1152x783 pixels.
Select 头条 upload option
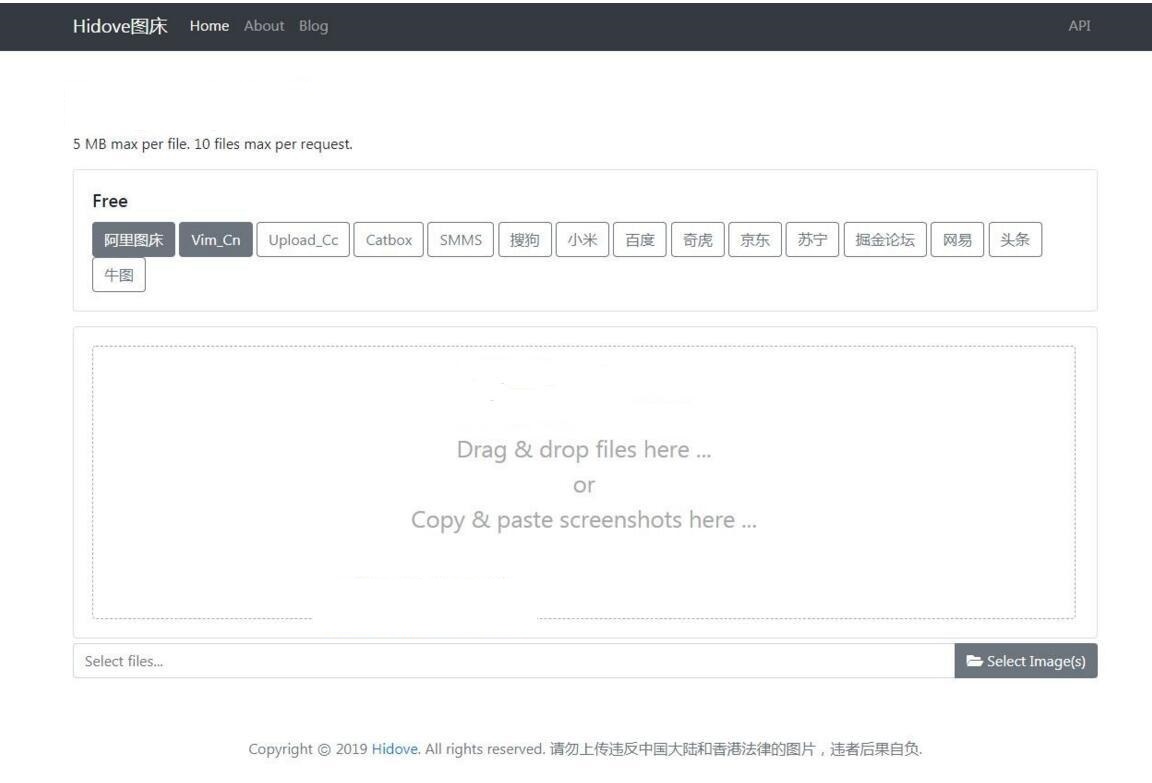pos(1015,239)
